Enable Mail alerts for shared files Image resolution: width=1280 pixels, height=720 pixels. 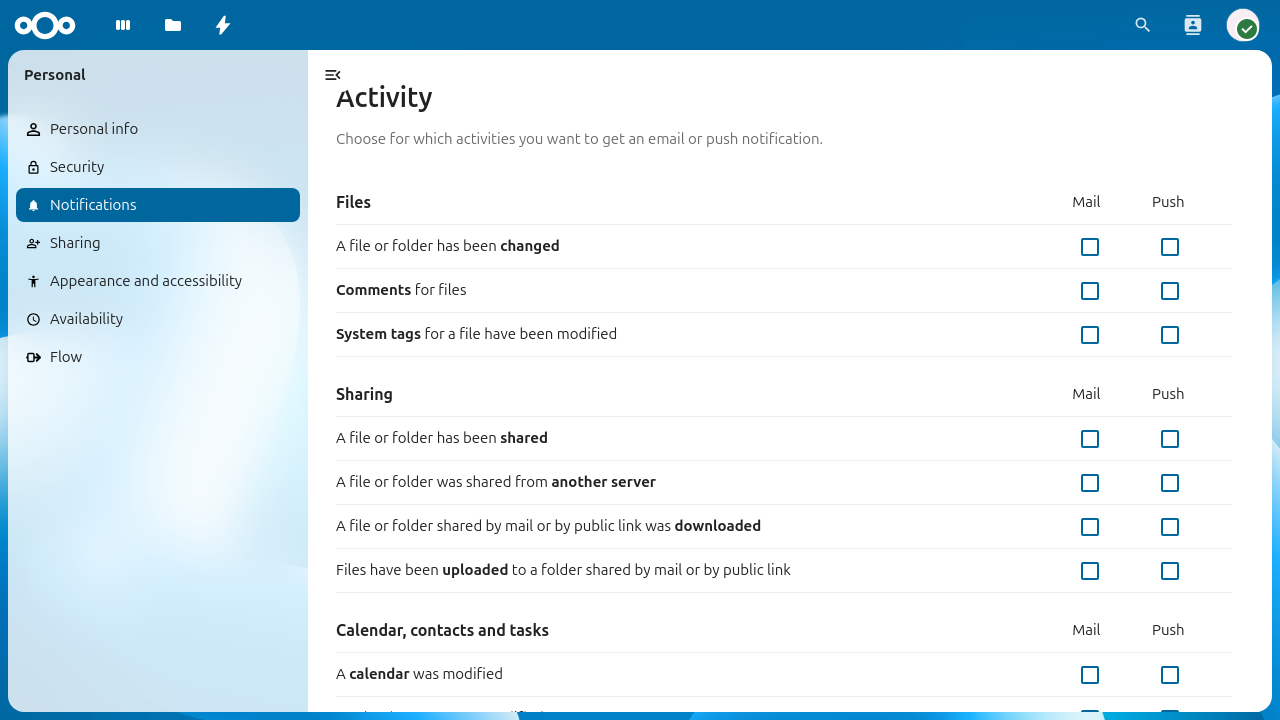tap(1090, 439)
